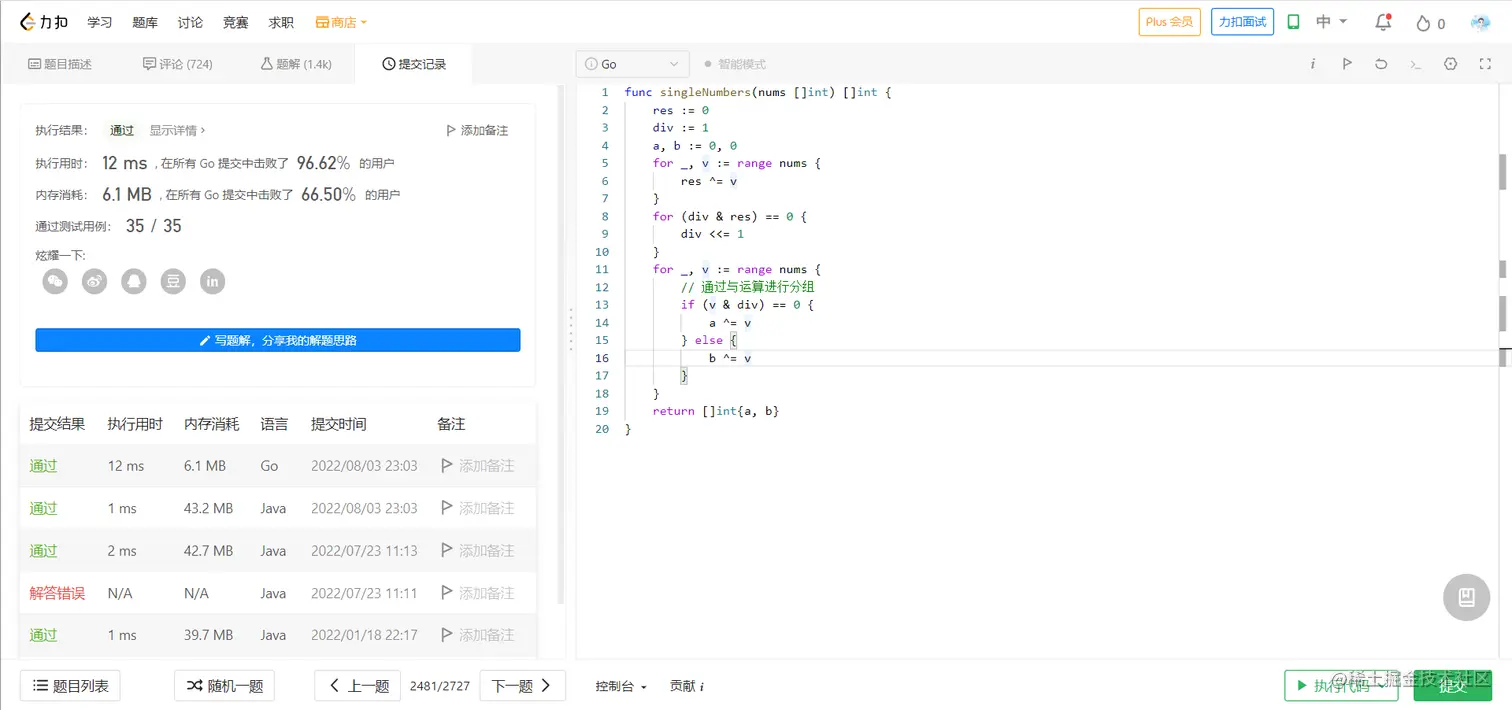Add note to the 39.7 MB Java submission
The width and height of the screenshot is (1512, 710).
coord(478,635)
